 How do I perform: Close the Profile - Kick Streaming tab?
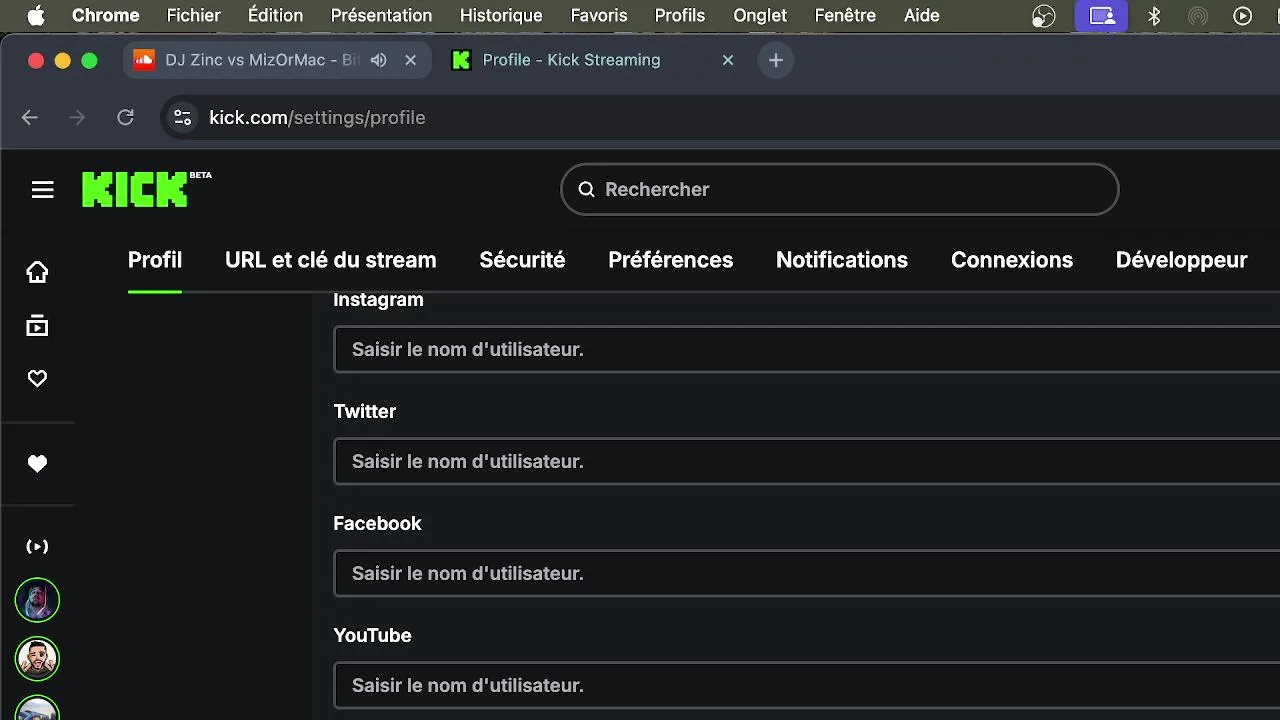point(728,60)
